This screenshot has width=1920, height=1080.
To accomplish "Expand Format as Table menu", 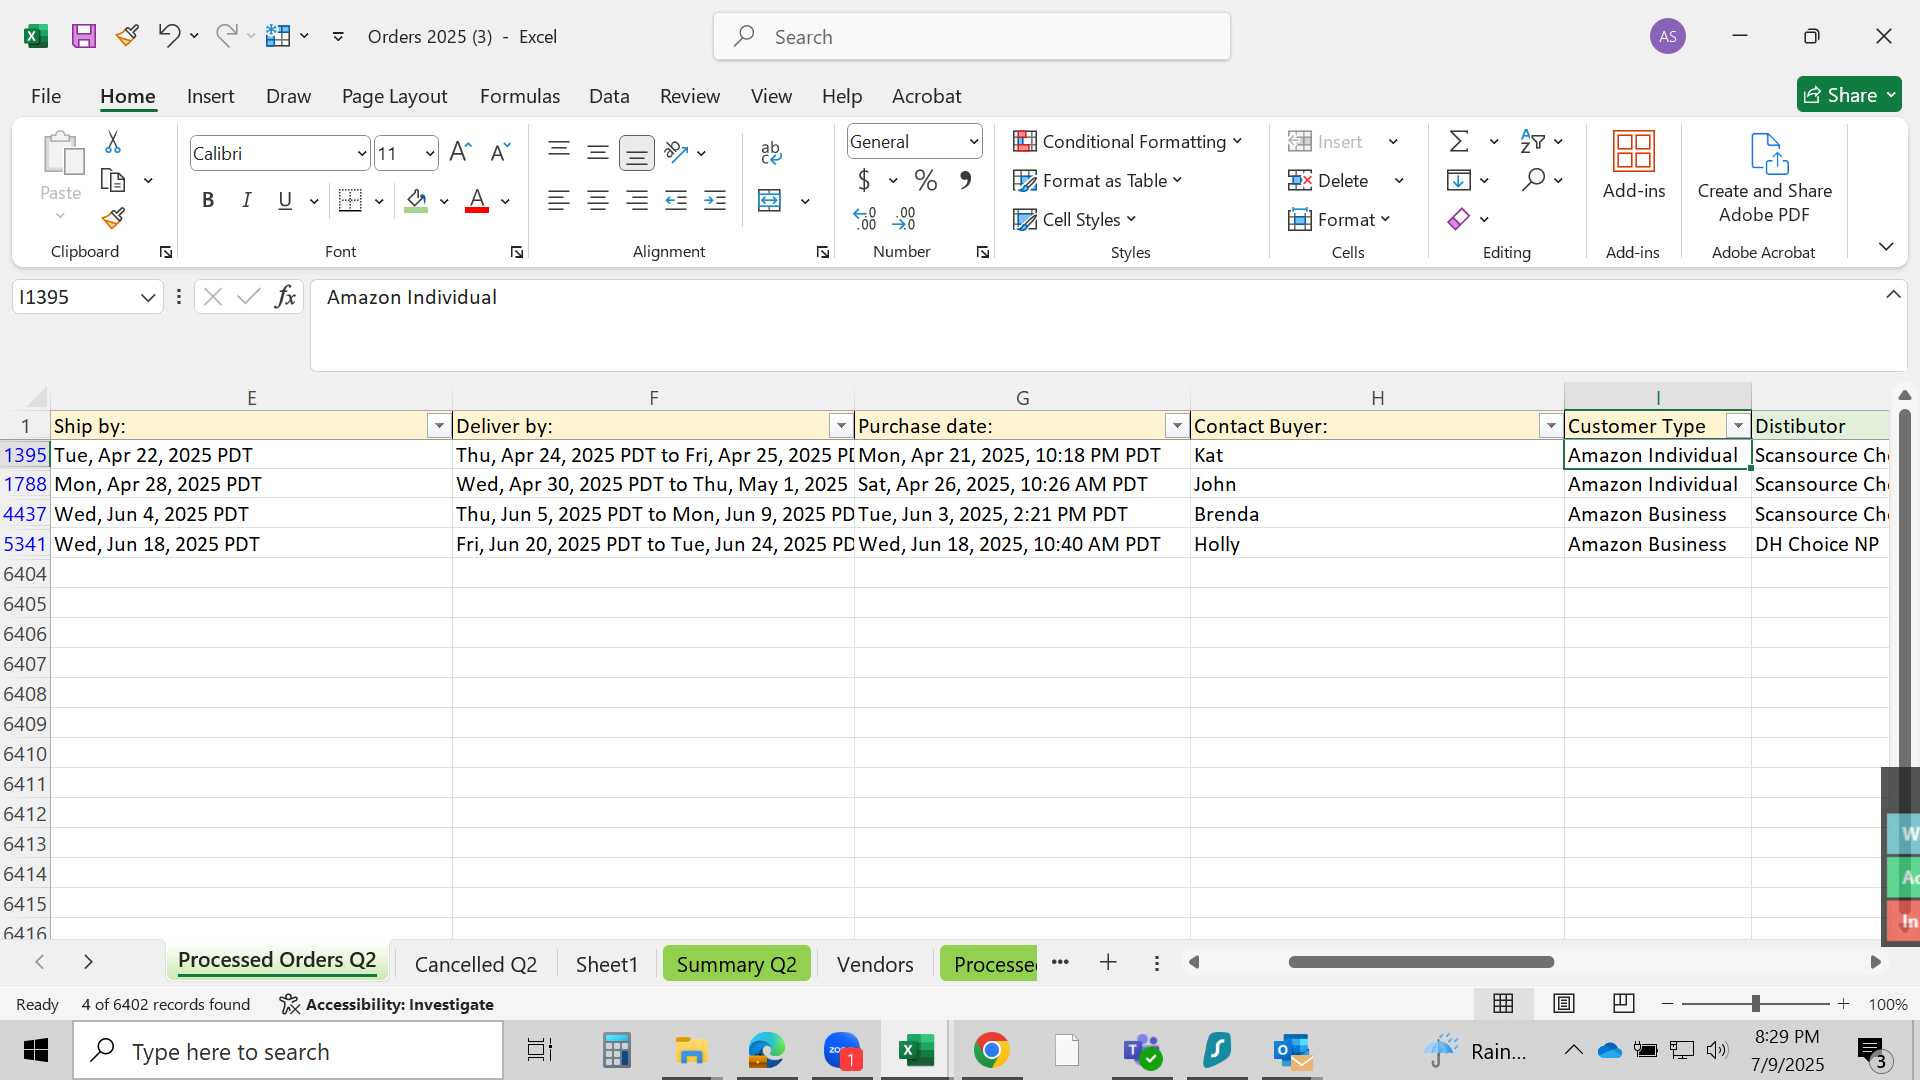I will pyautogui.click(x=1098, y=180).
